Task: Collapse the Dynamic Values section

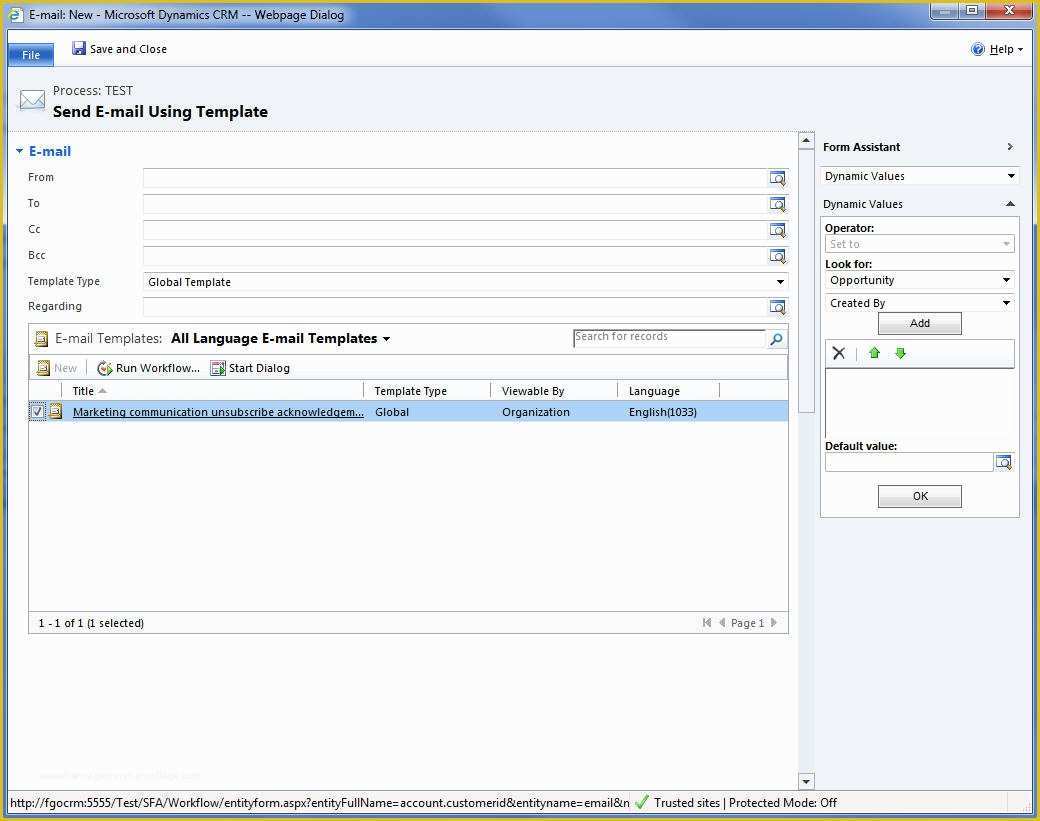Action: (x=1010, y=204)
